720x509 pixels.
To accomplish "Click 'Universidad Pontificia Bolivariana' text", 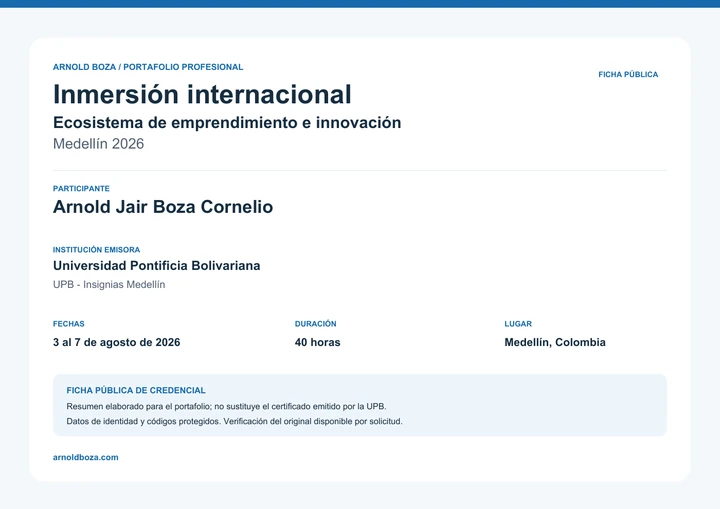I will 157,266.
